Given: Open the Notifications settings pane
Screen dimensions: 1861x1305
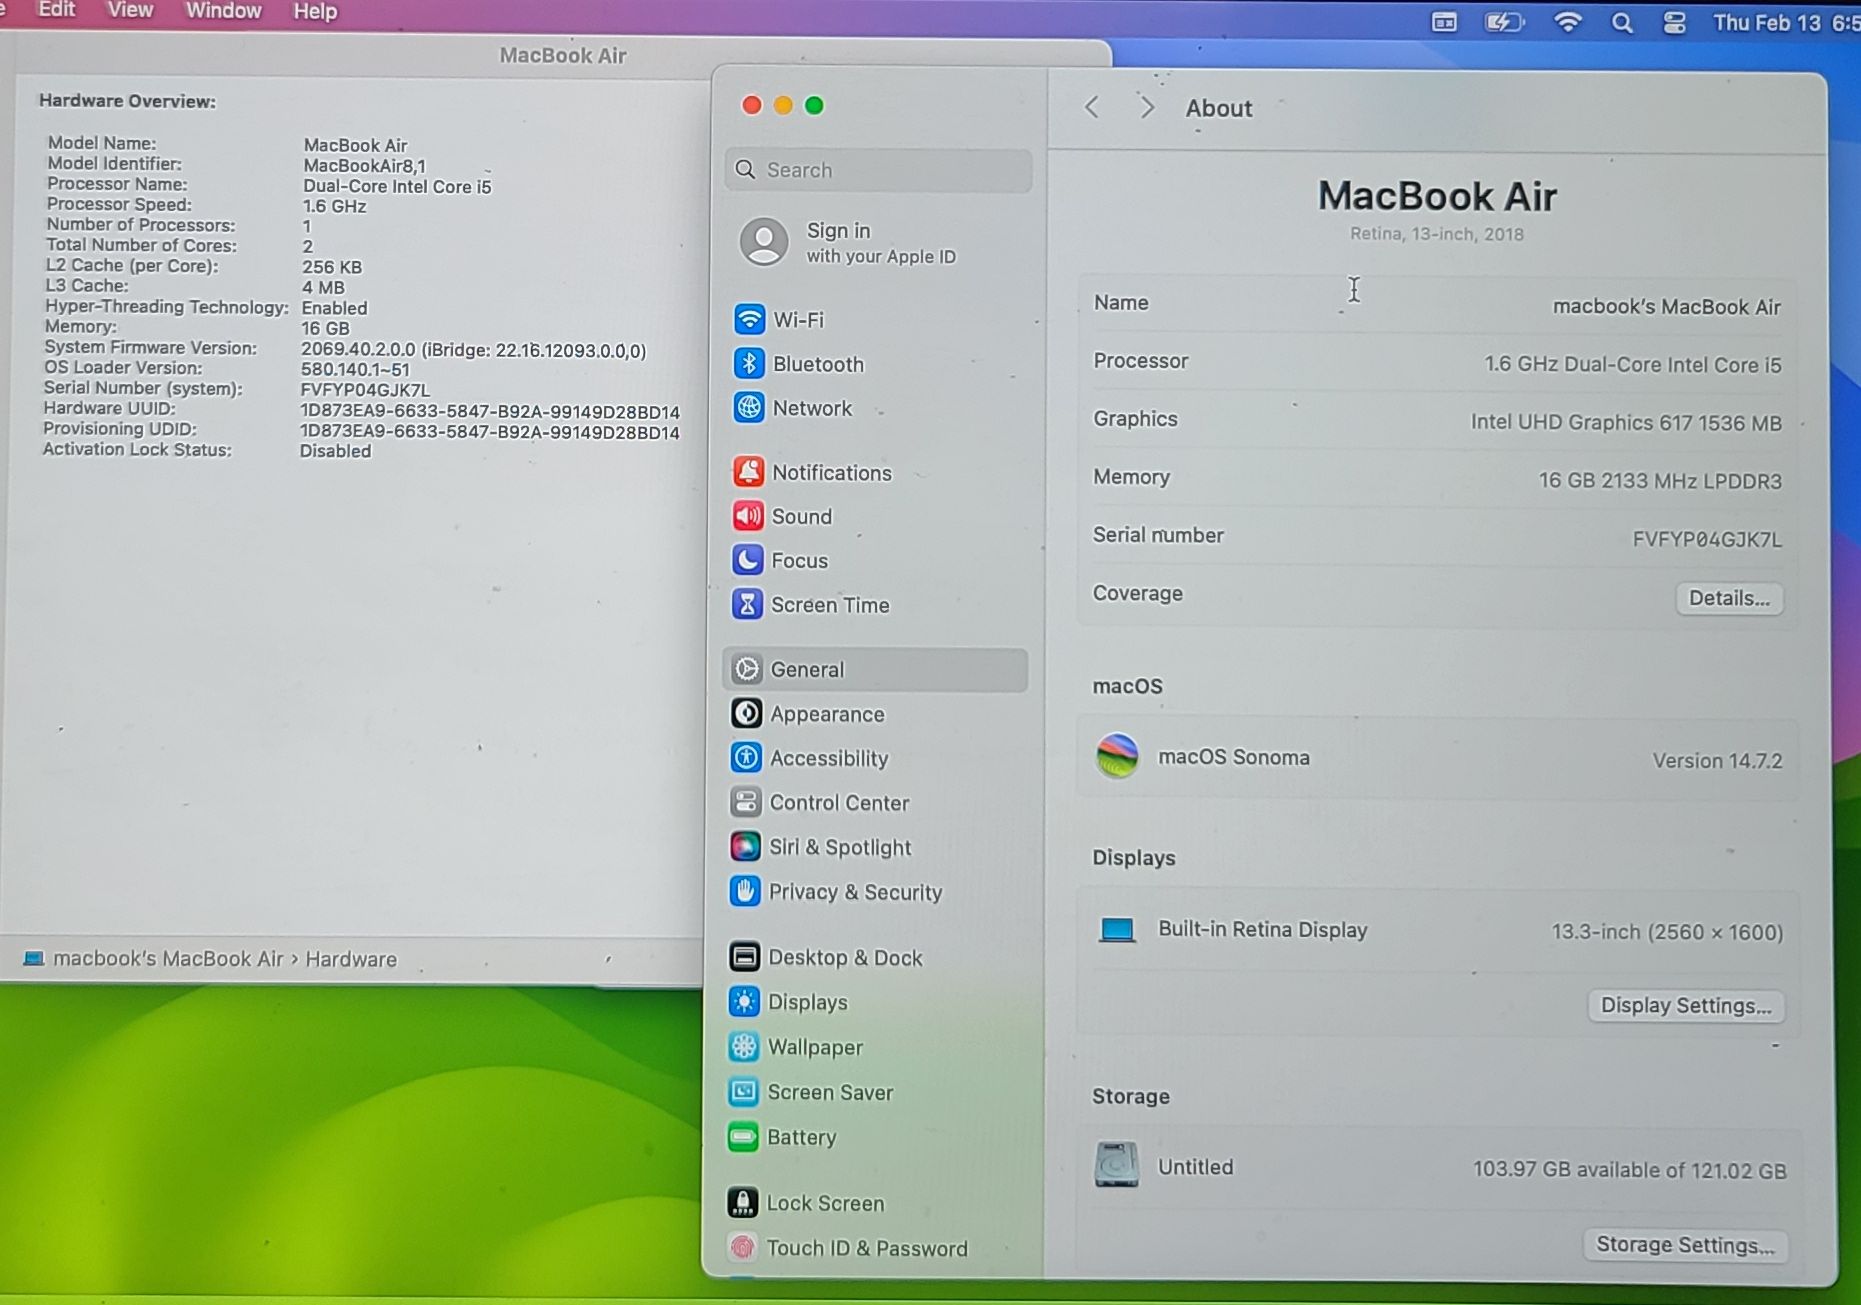Looking at the screenshot, I should click(x=830, y=473).
